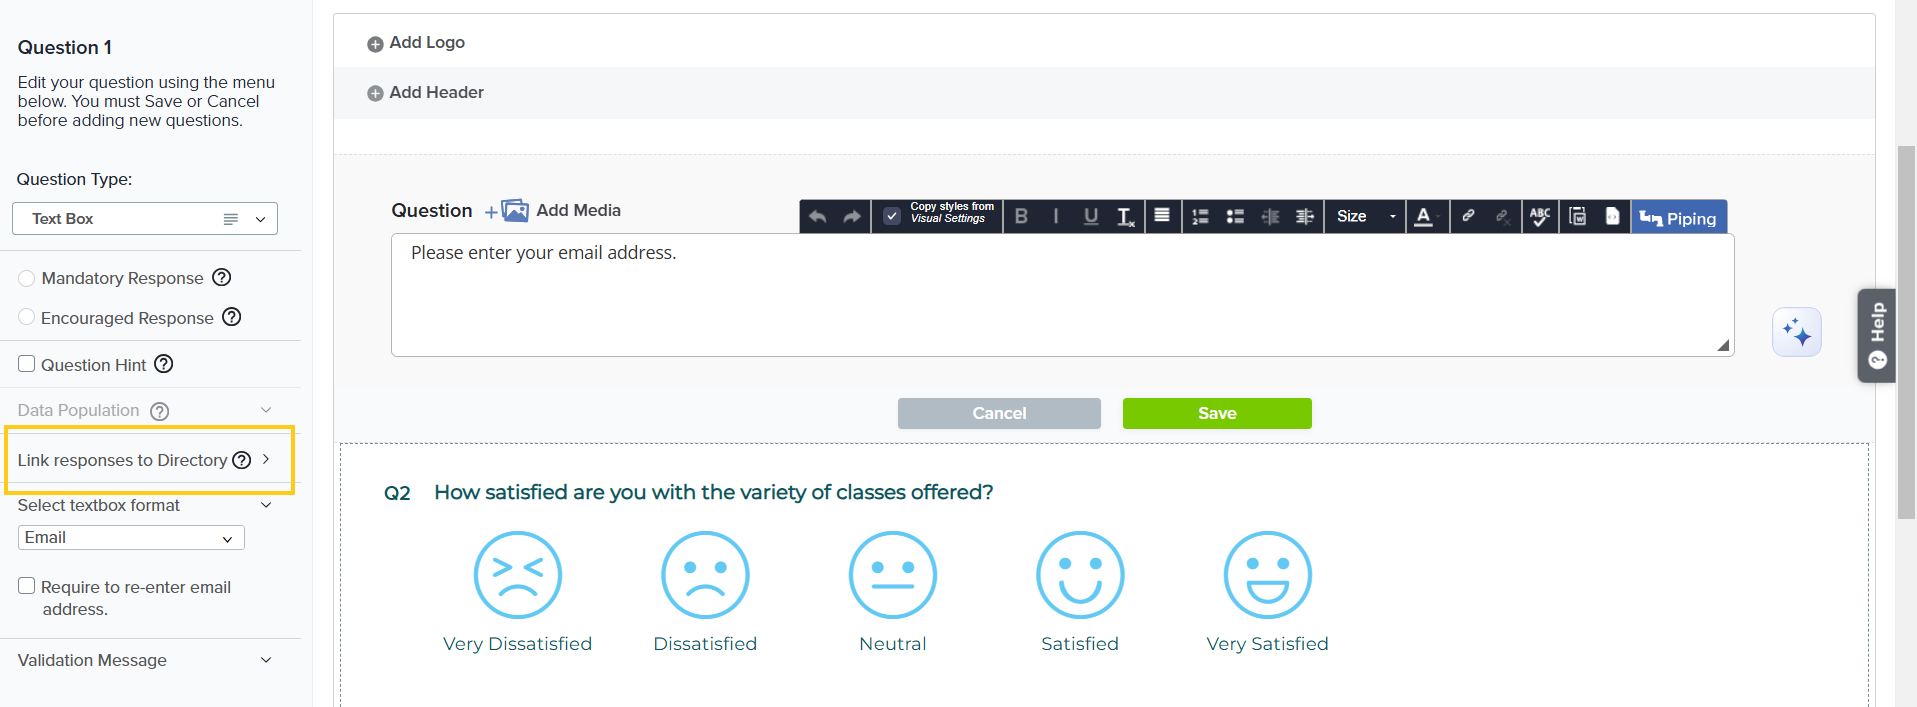Insert a link with the link icon
Image resolution: width=1917 pixels, height=707 pixels.
[1467, 216]
